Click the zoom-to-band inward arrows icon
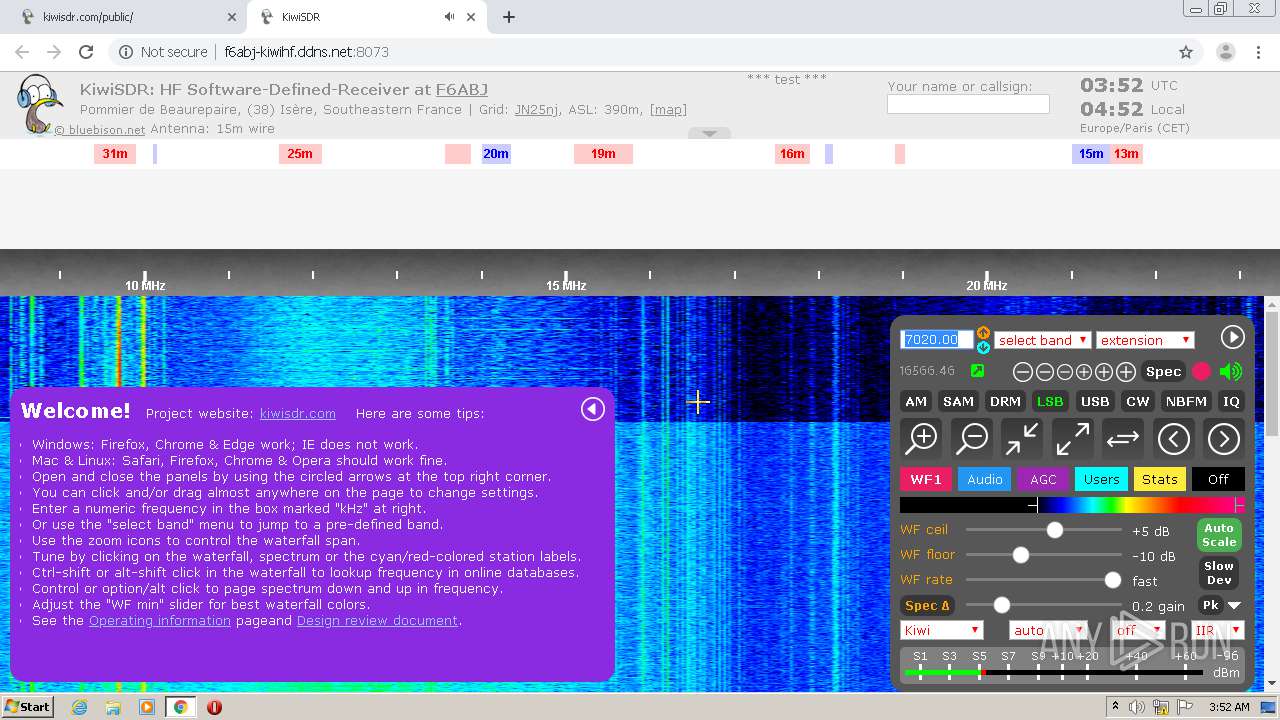 click(1022, 438)
